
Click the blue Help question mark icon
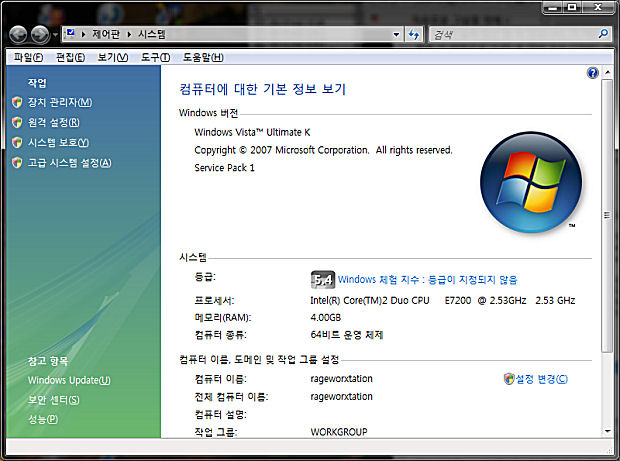(592, 73)
